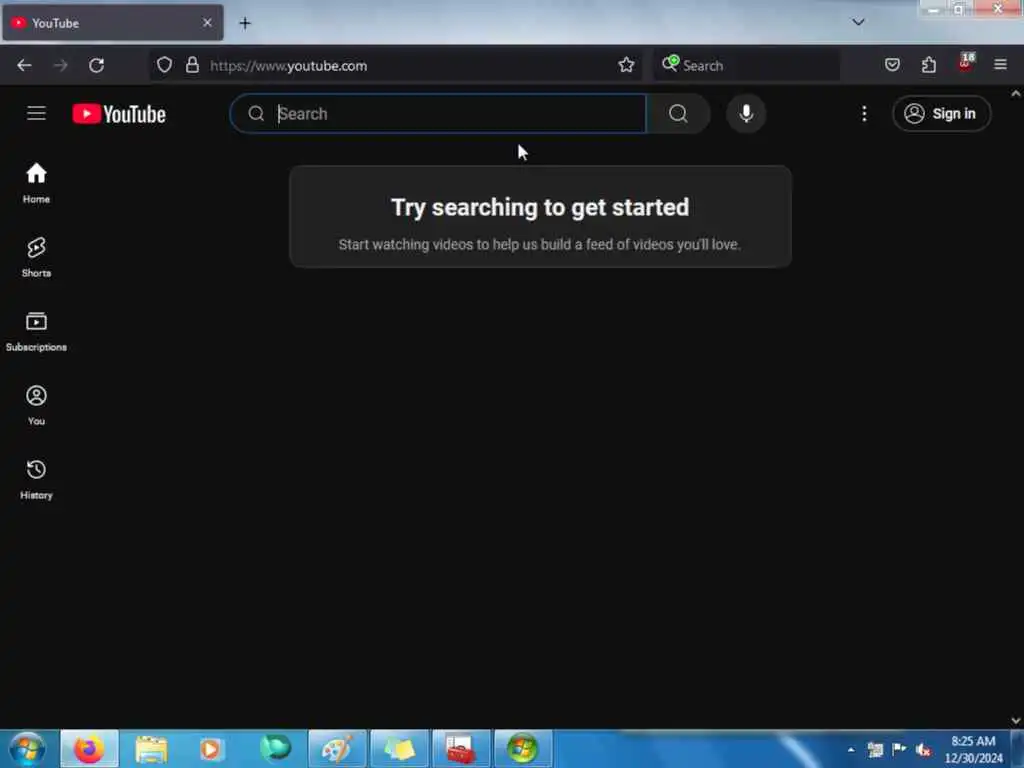Click the URL address bar
This screenshot has height=768, width=1024.
395,65
